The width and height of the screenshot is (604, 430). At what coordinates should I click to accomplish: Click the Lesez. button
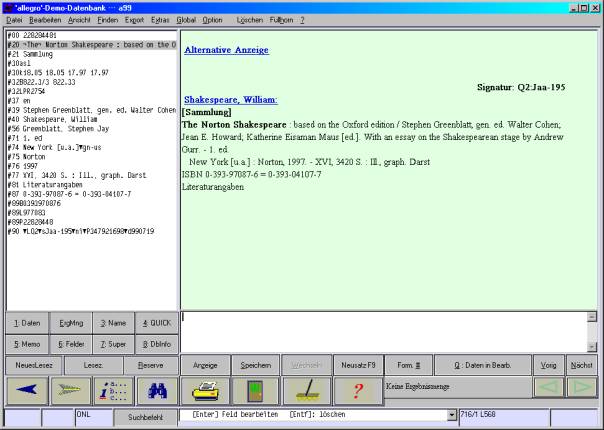point(93,365)
